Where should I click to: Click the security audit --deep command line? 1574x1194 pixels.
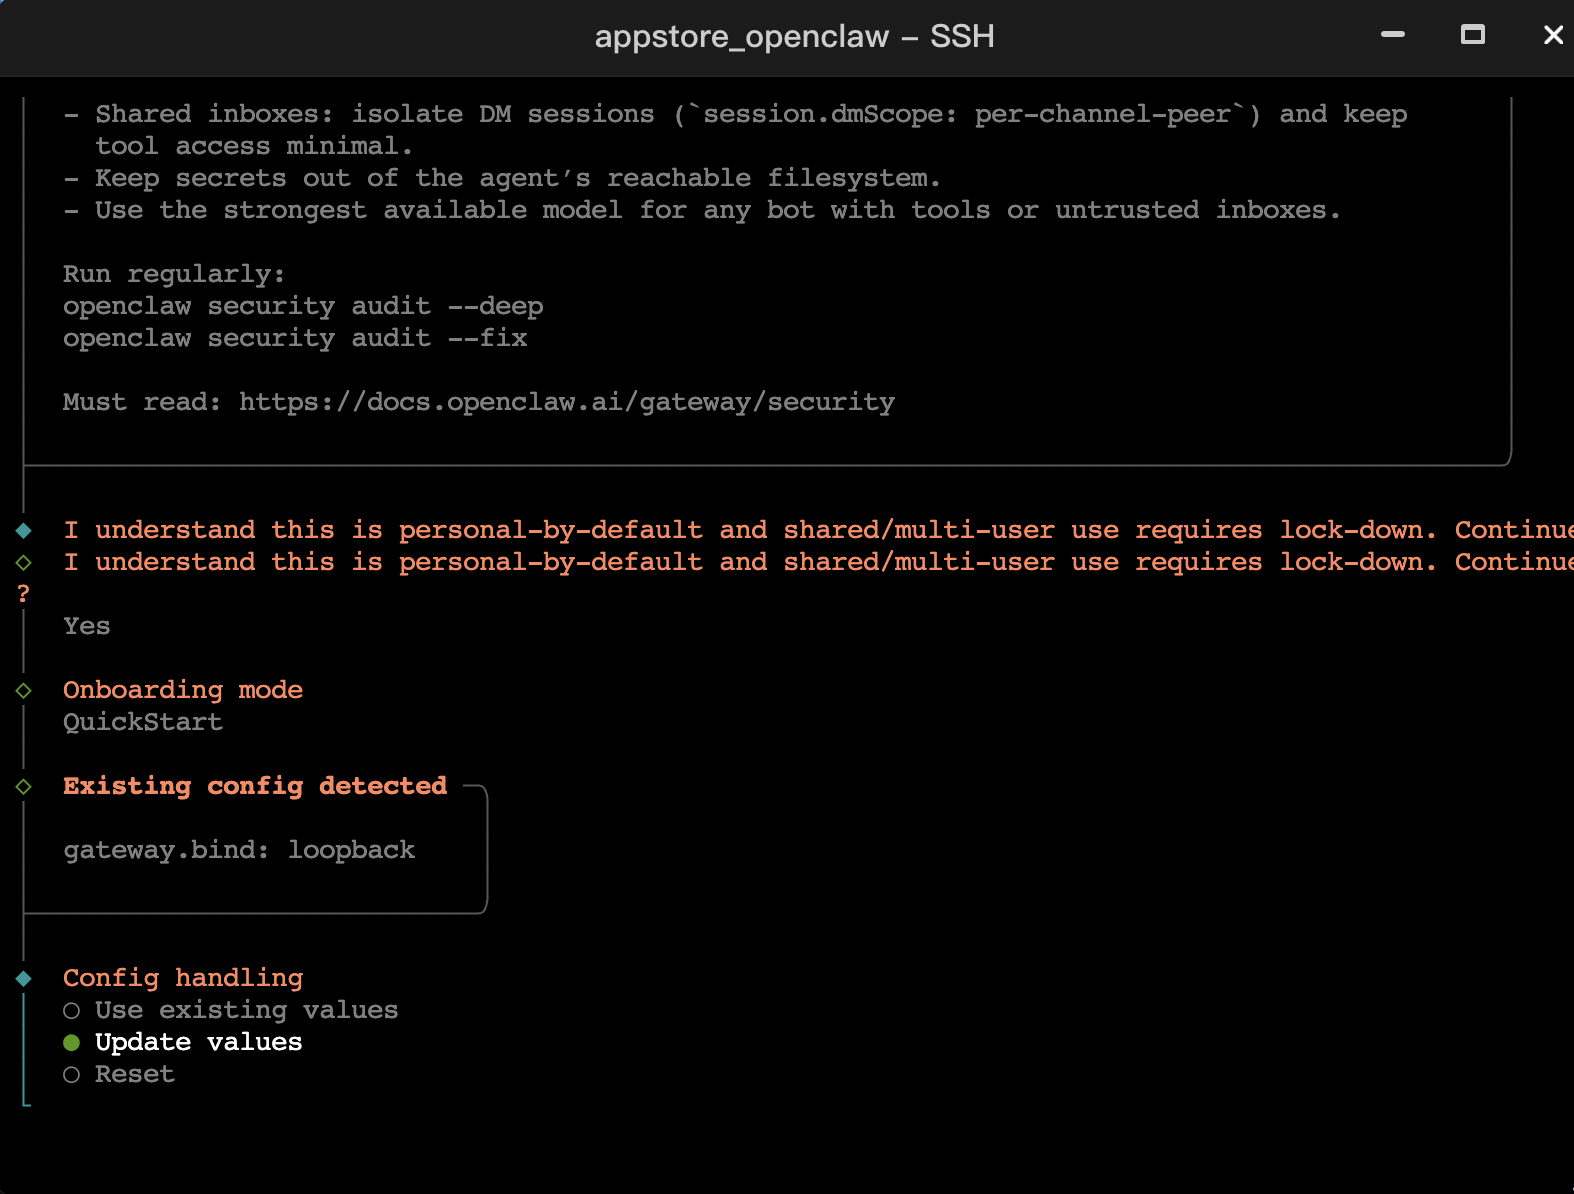point(303,306)
